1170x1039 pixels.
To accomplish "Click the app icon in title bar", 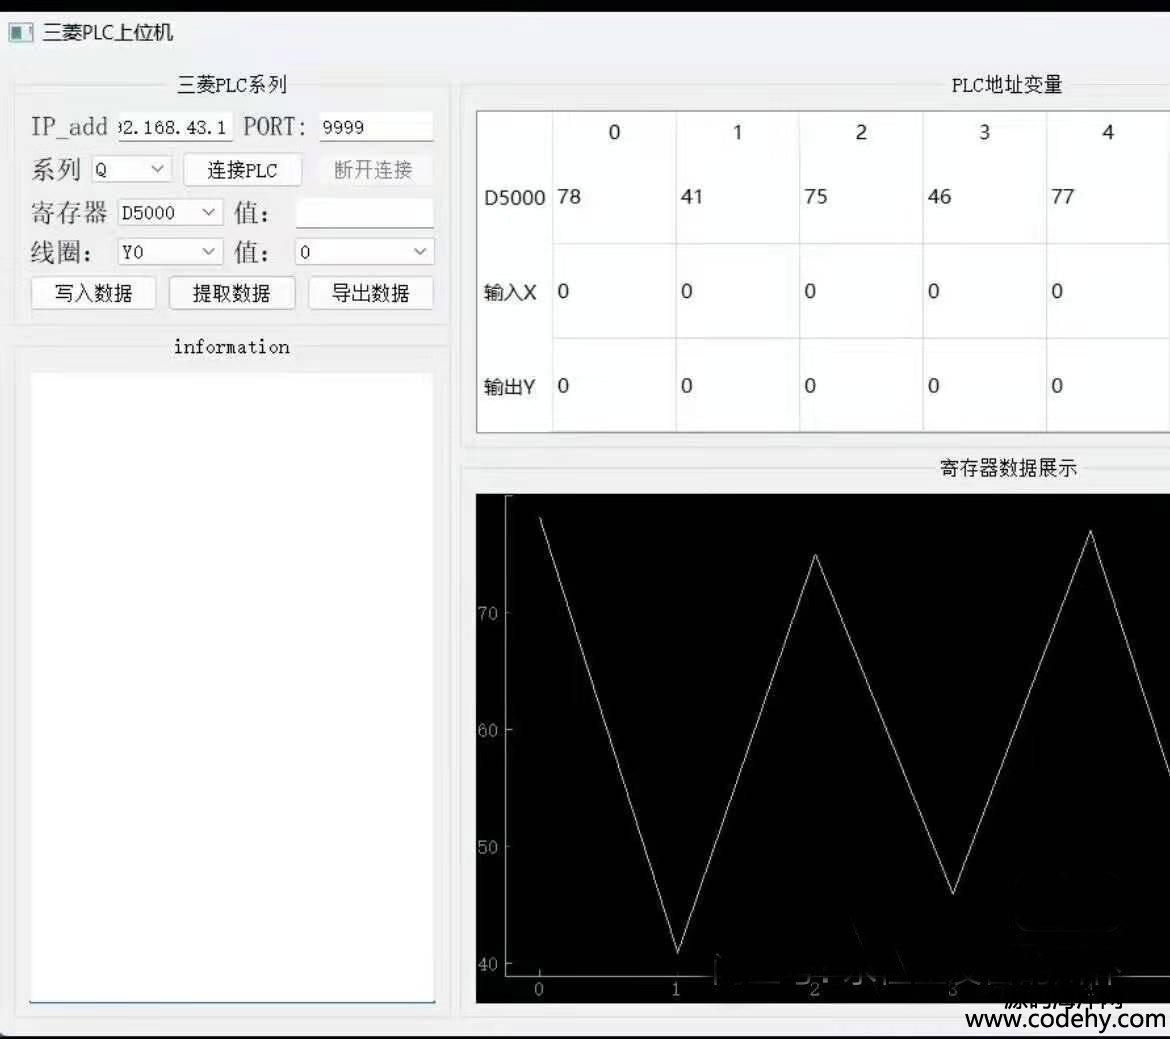I will (20, 32).
